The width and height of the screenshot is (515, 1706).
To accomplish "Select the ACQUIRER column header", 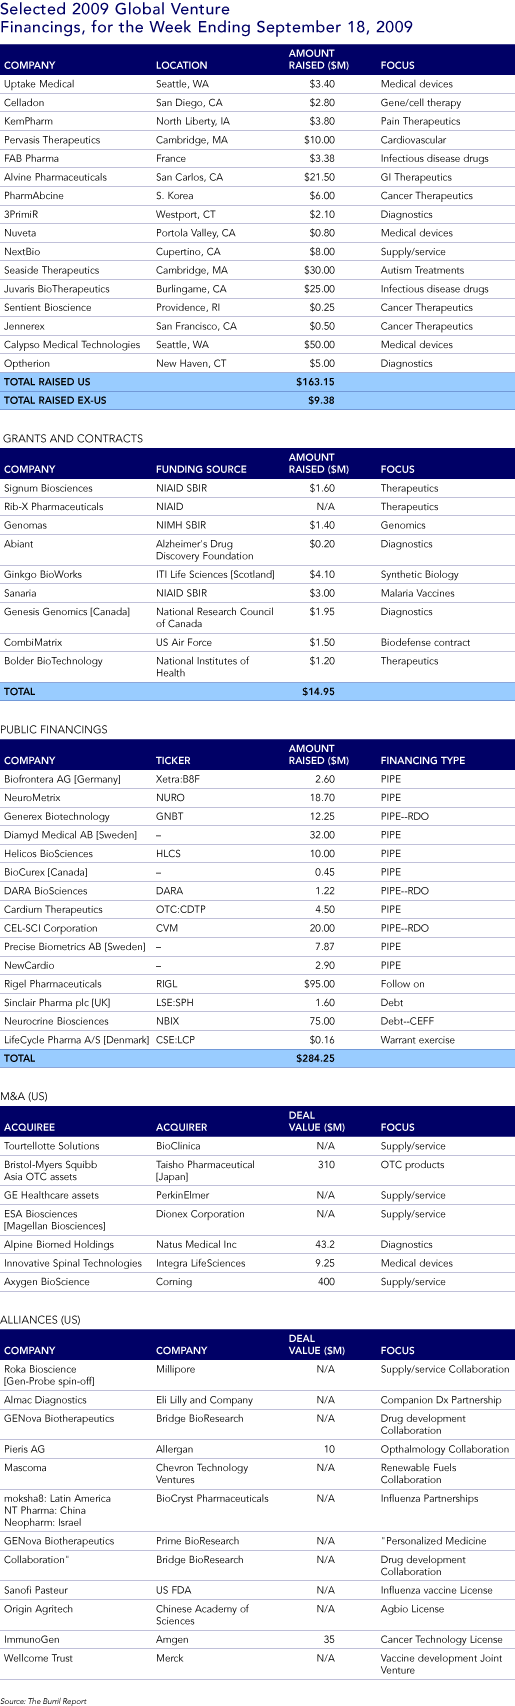I will (x=182, y=1127).
